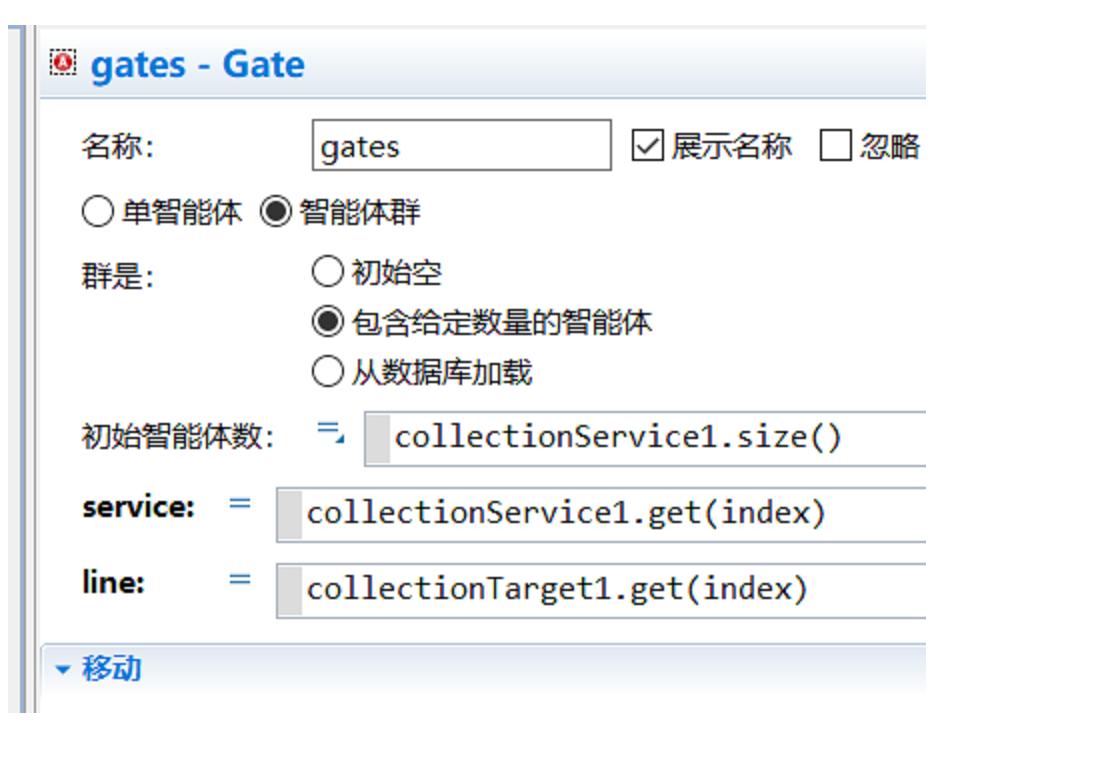Click the 移动 section header label
Image resolution: width=1108 pixels, height=774 pixels.
(112, 668)
